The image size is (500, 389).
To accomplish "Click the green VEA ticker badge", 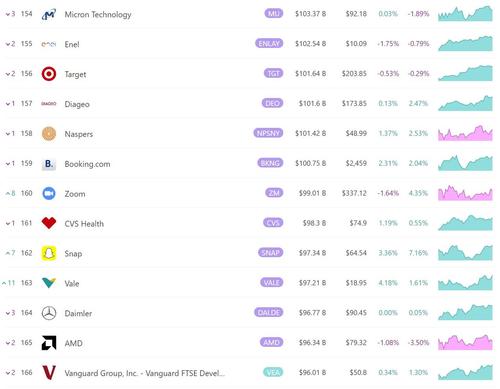I will coord(273,372).
